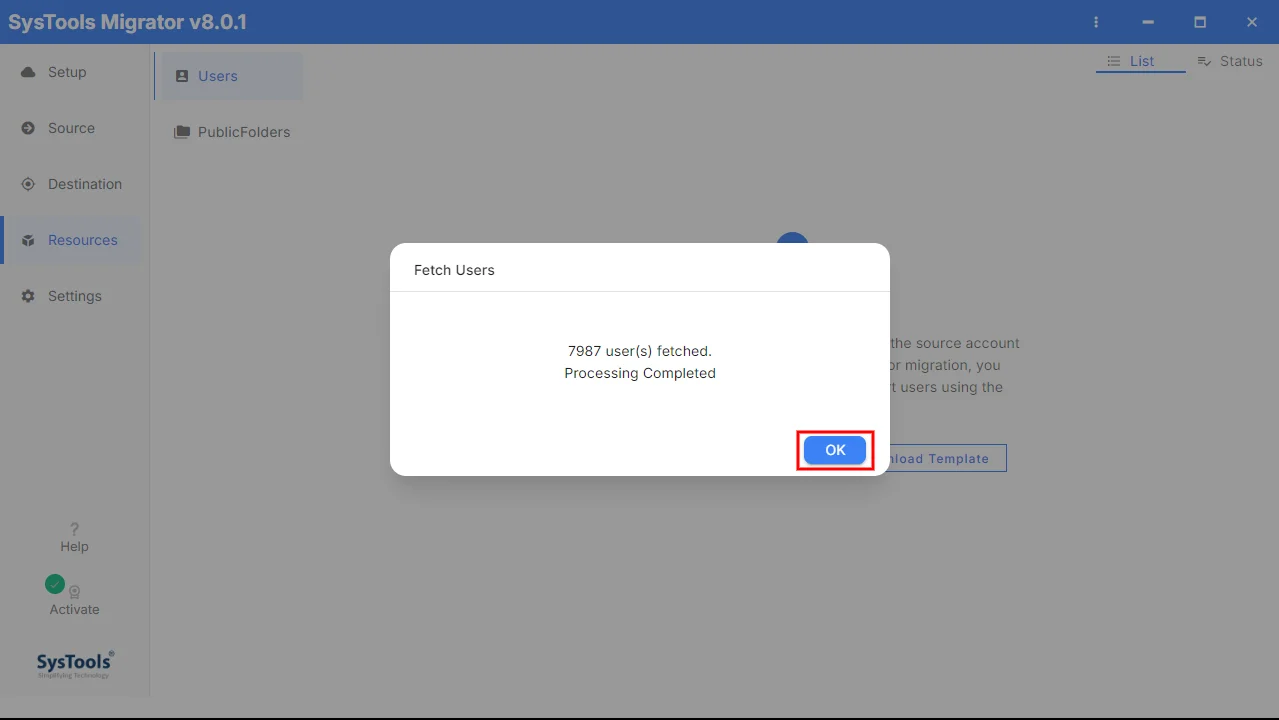Screen dimensions: 1279x720
Task: Open Destination section
Action: [x=70, y=184]
